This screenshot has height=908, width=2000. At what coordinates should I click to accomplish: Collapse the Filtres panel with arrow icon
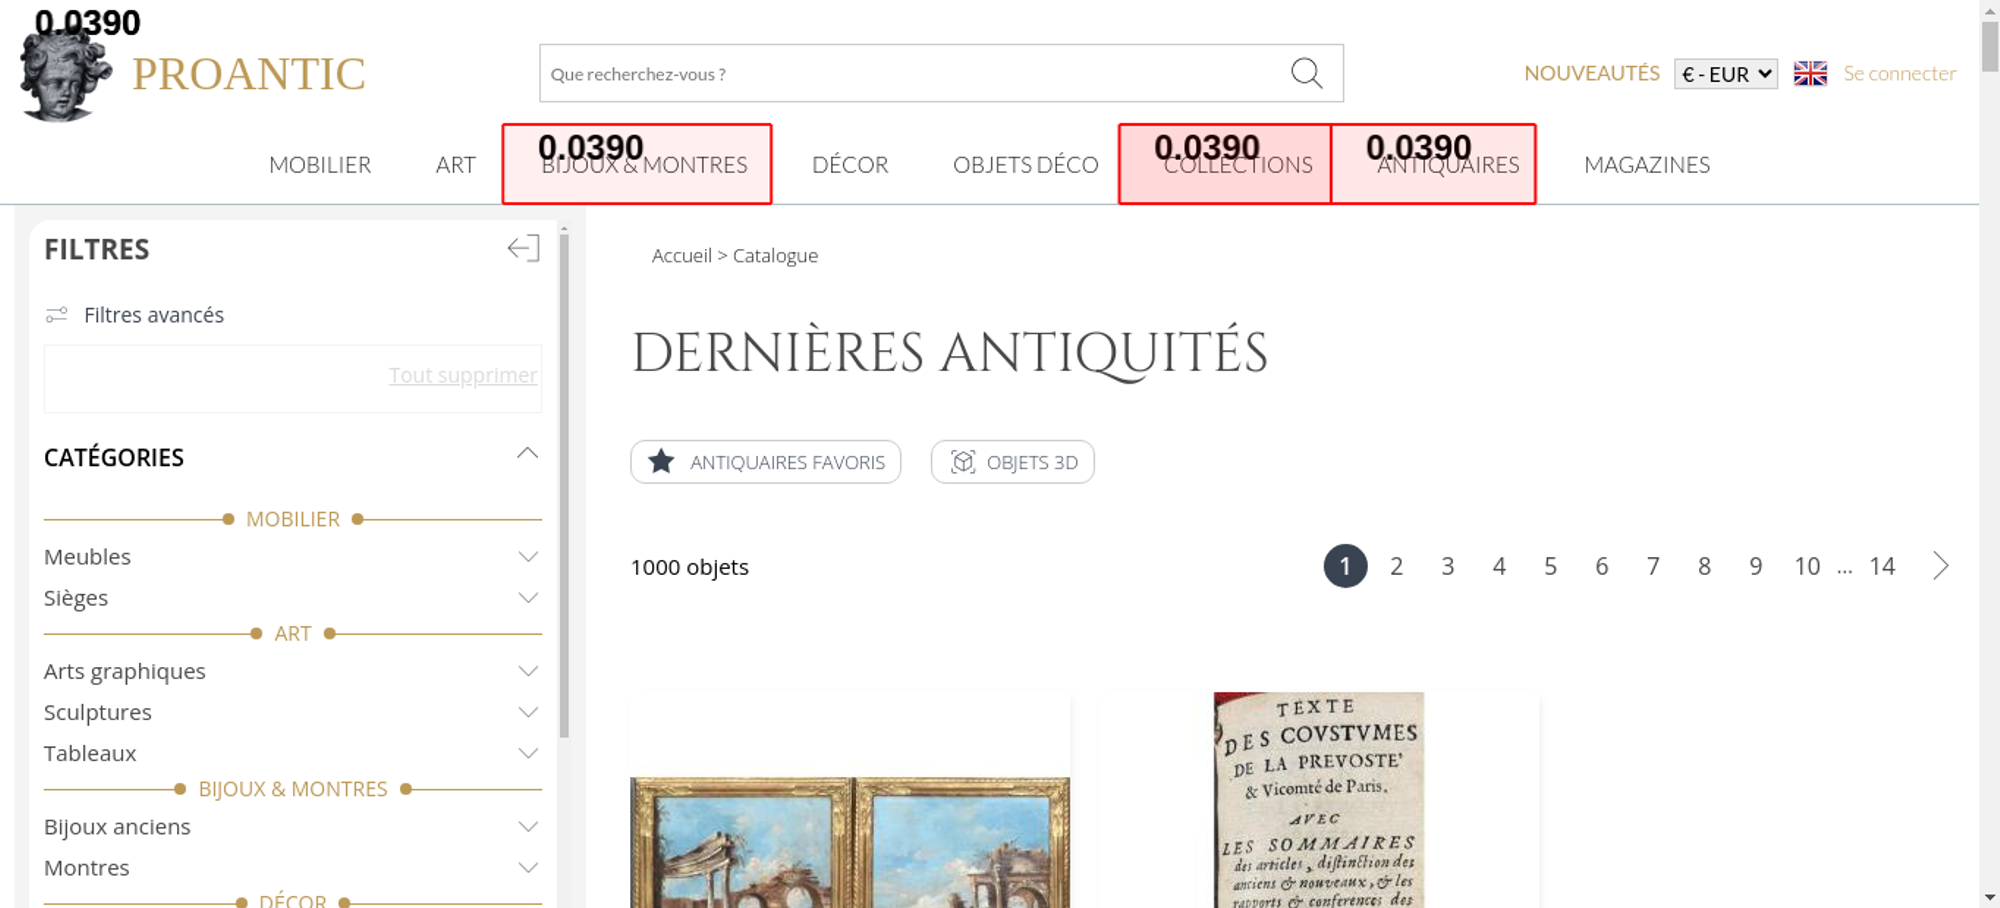tap(523, 248)
